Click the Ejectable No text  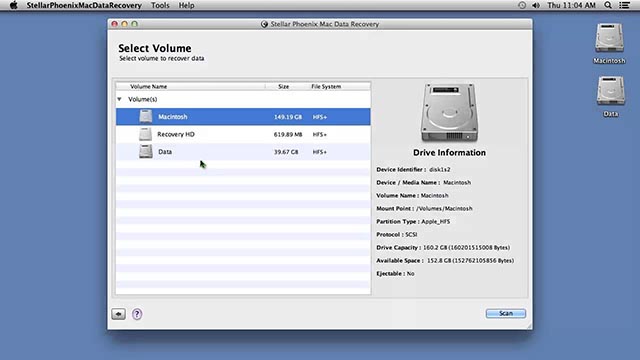pyautogui.click(x=395, y=274)
